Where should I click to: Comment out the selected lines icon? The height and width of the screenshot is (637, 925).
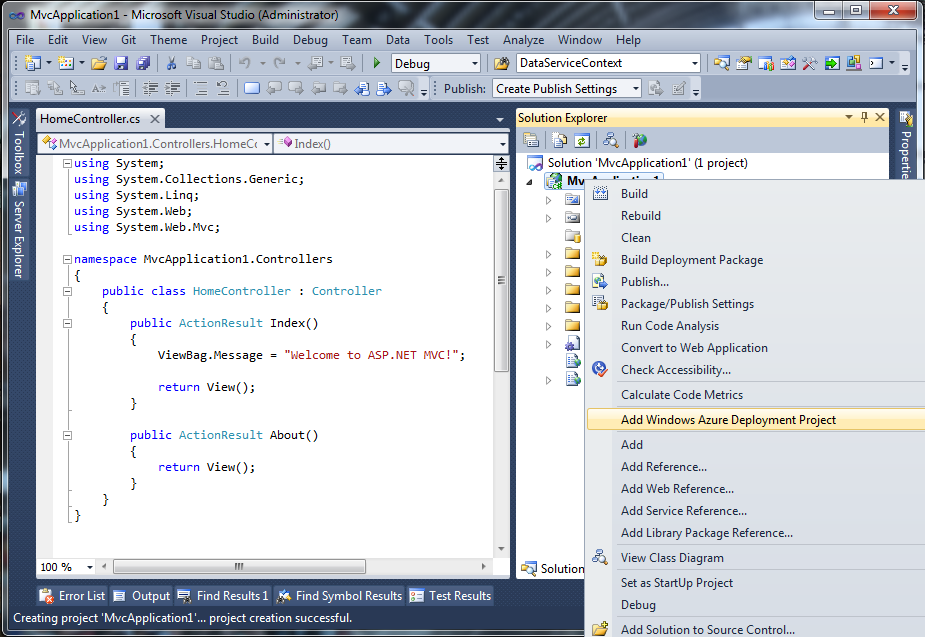[201, 88]
